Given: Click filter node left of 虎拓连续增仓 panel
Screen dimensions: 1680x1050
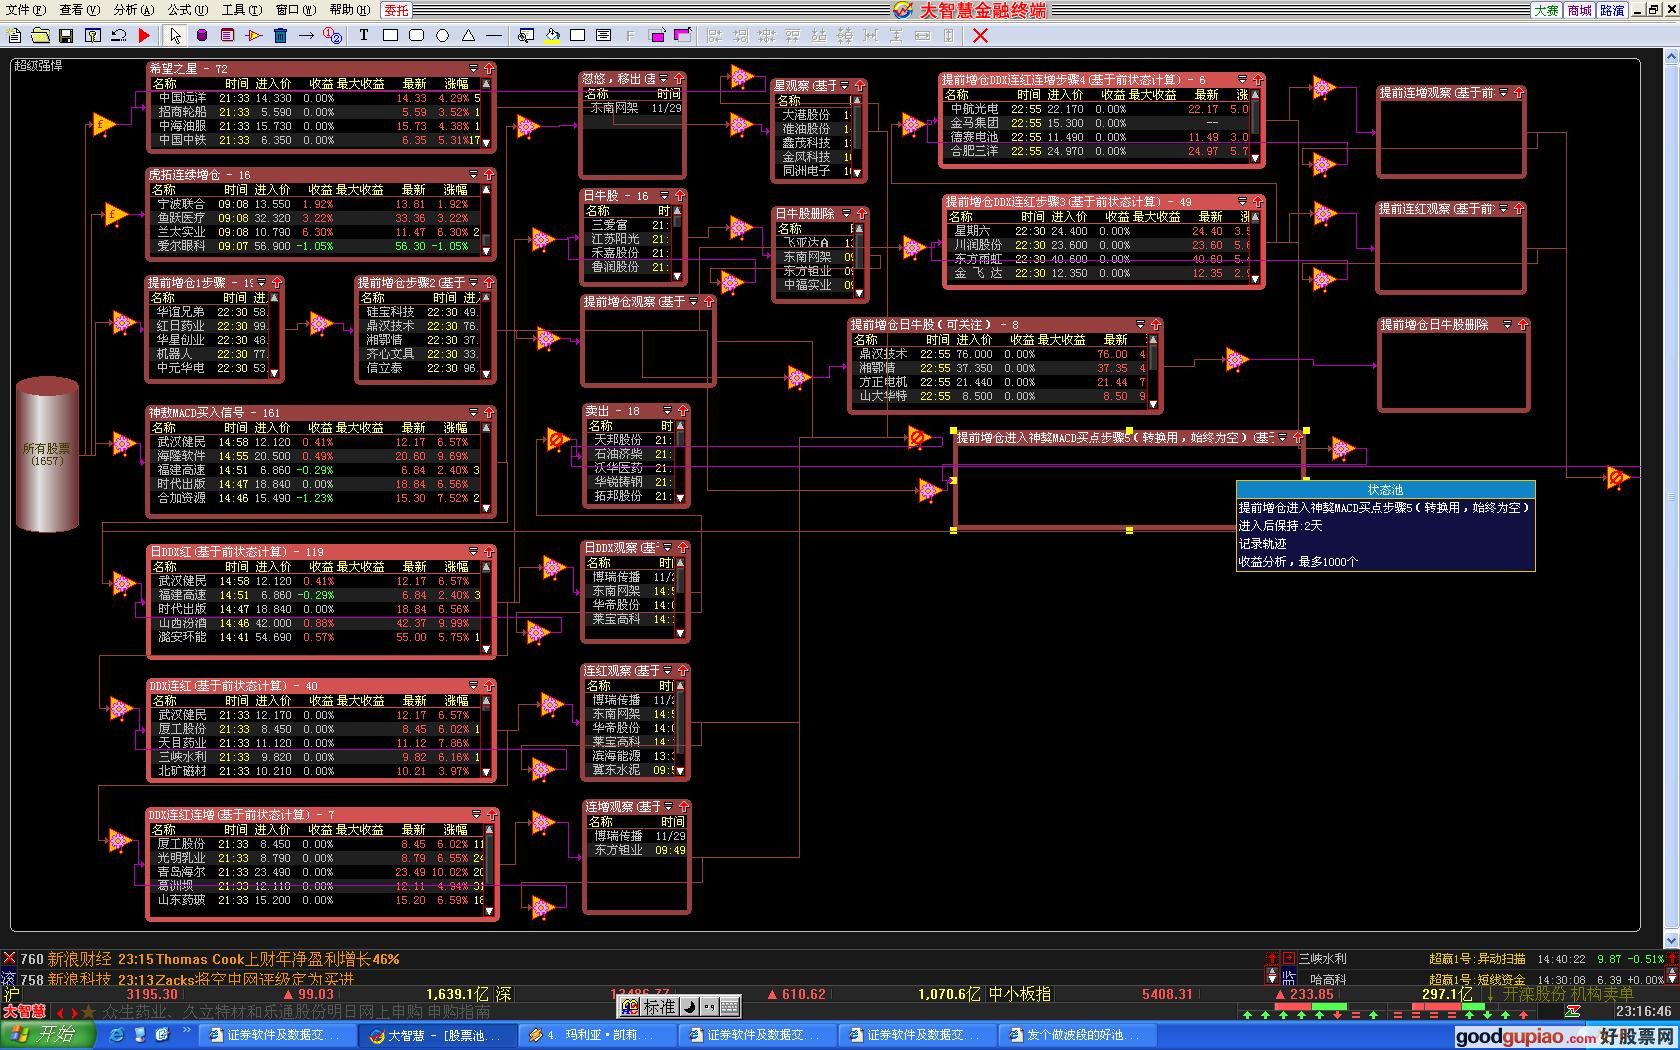Looking at the screenshot, I should (x=115, y=214).
